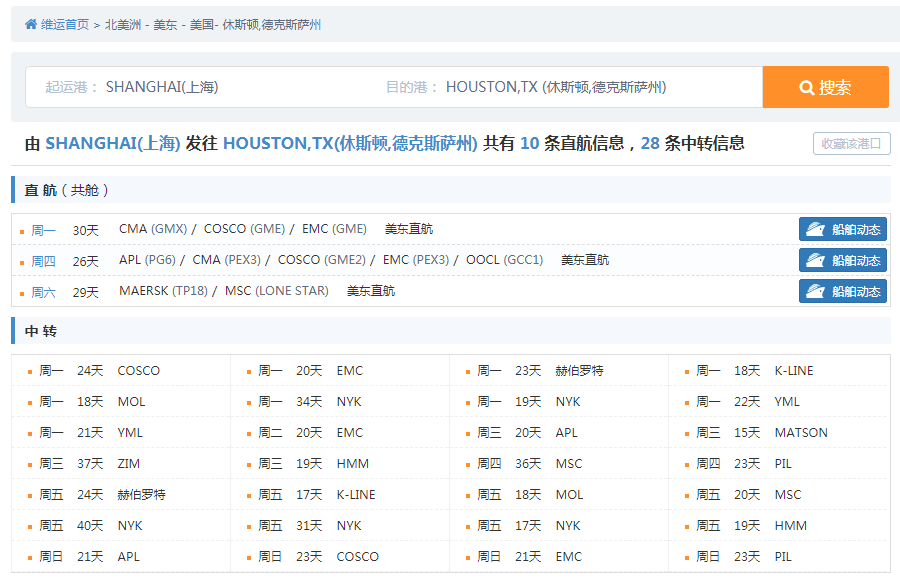Click MAERSK (TP18) carrier in 周六 row
The image size is (900, 579).
pyautogui.click(x=164, y=291)
